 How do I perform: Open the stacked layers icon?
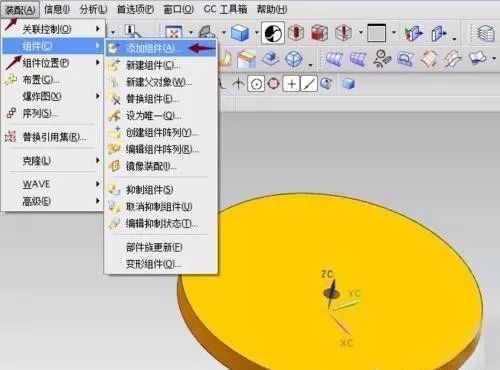tap(486, 33)
